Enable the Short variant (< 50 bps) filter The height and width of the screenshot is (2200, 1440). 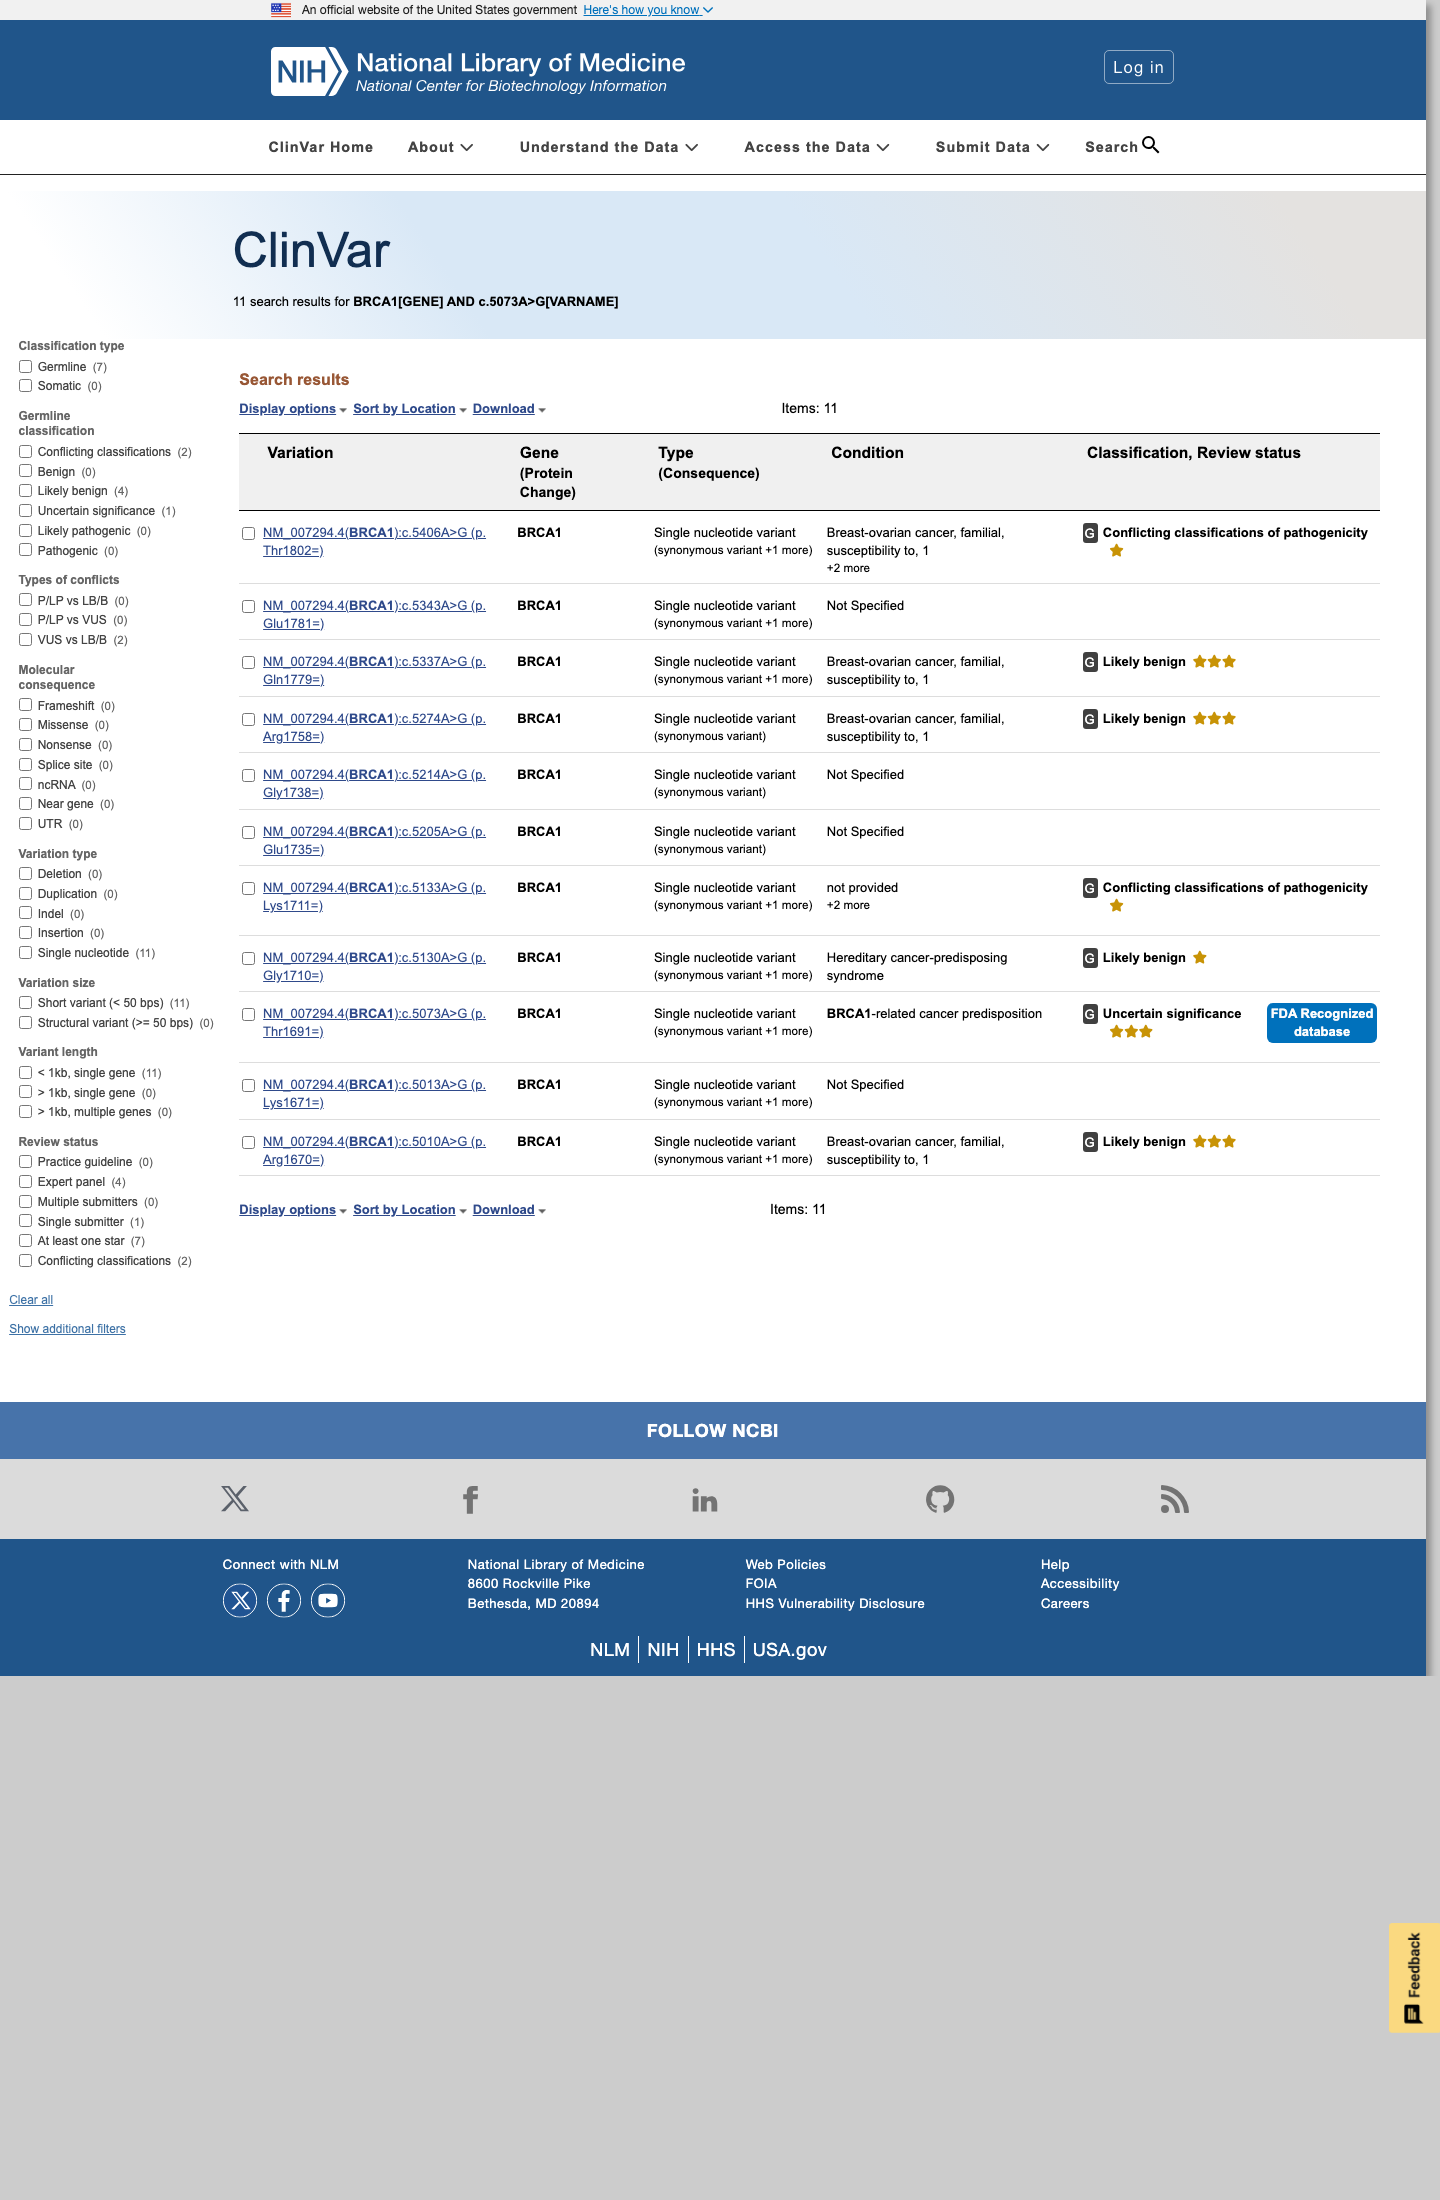(26, 1003)
